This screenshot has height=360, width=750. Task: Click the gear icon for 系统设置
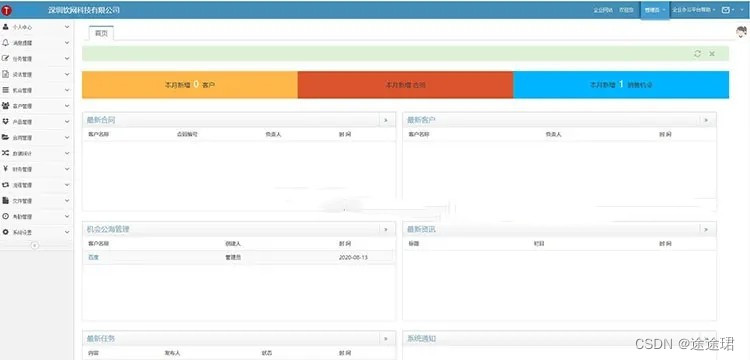[5, 232]
